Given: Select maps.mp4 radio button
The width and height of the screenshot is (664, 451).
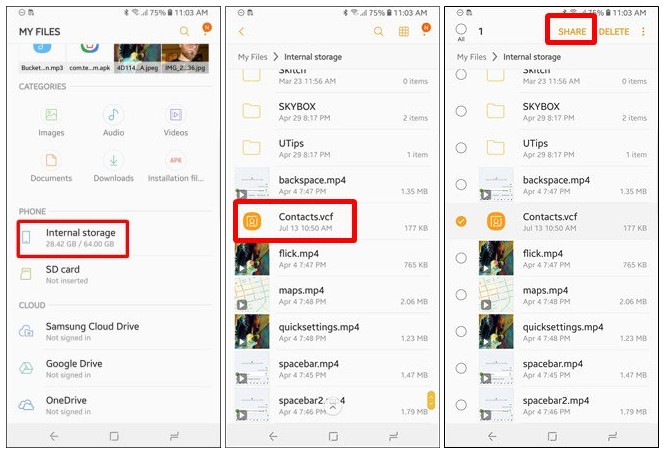Looking at the screenshot, I should pyautogui.click(x=461, y=295).
